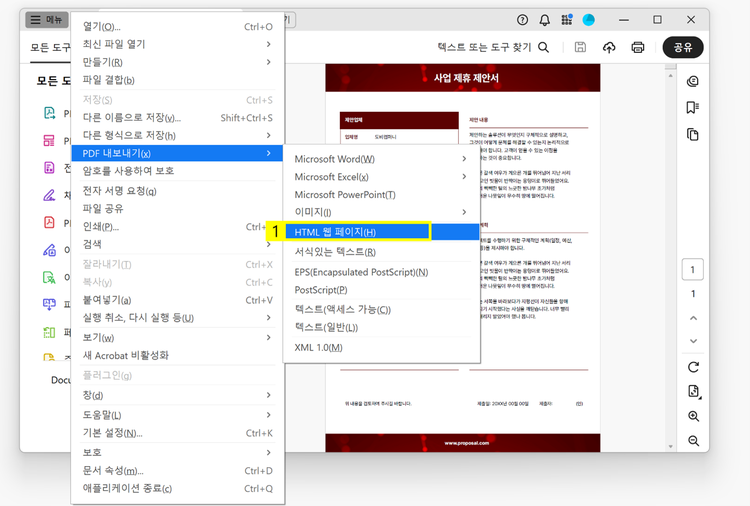
Task: Open the comments panel icon
Action: tap(693, 81)
